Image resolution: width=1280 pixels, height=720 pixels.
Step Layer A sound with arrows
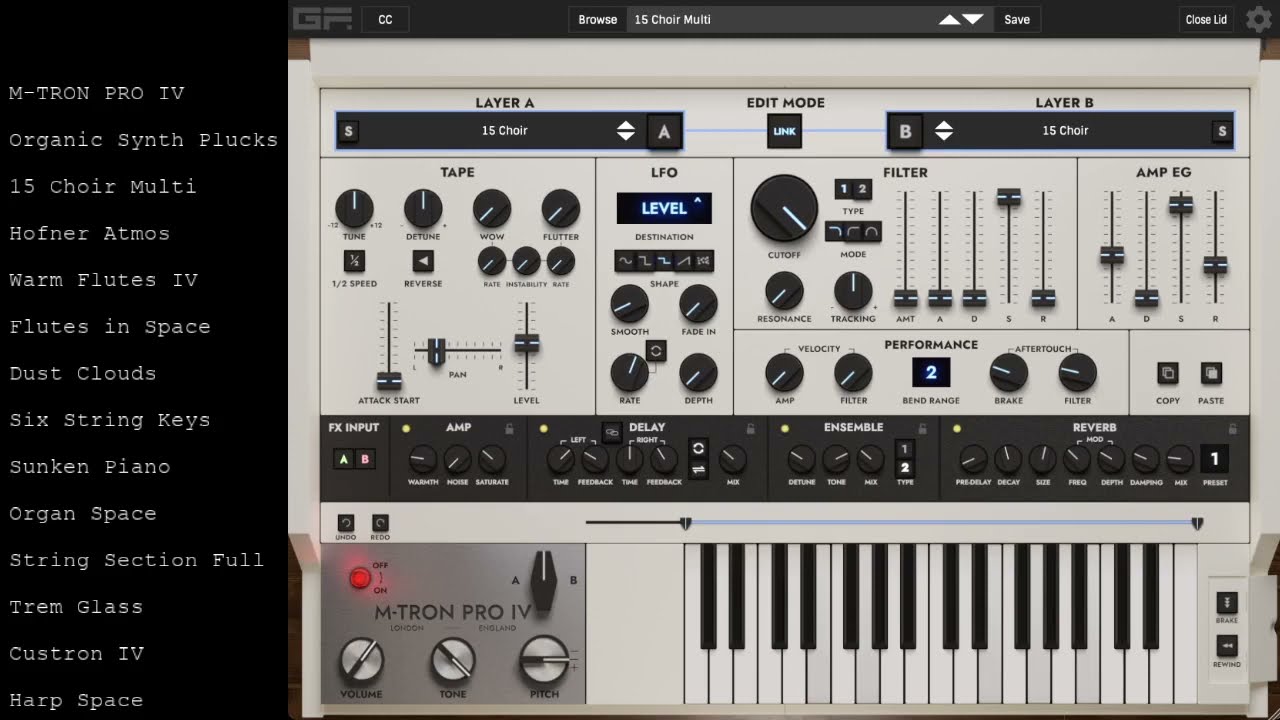coord(625,131)
